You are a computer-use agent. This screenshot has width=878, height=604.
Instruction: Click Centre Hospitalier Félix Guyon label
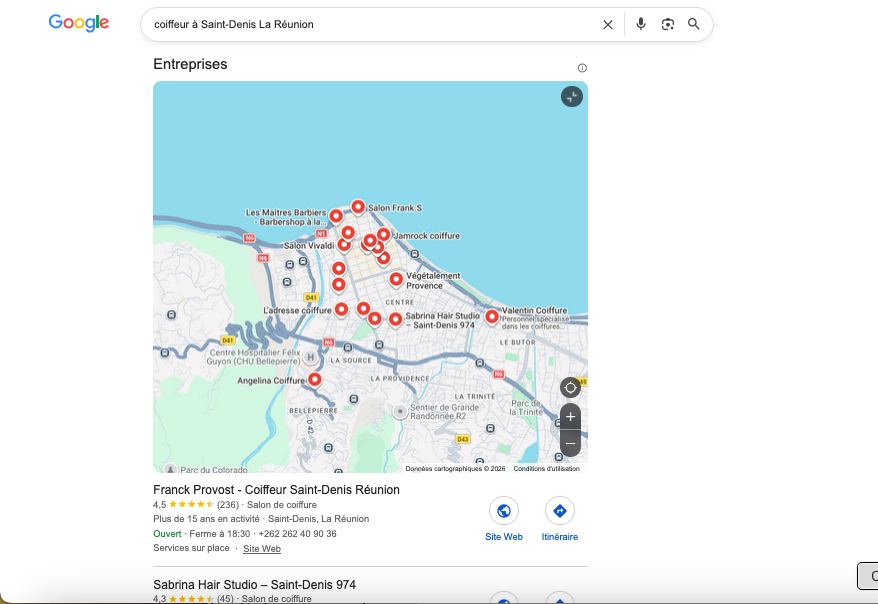tap(254, 357)
